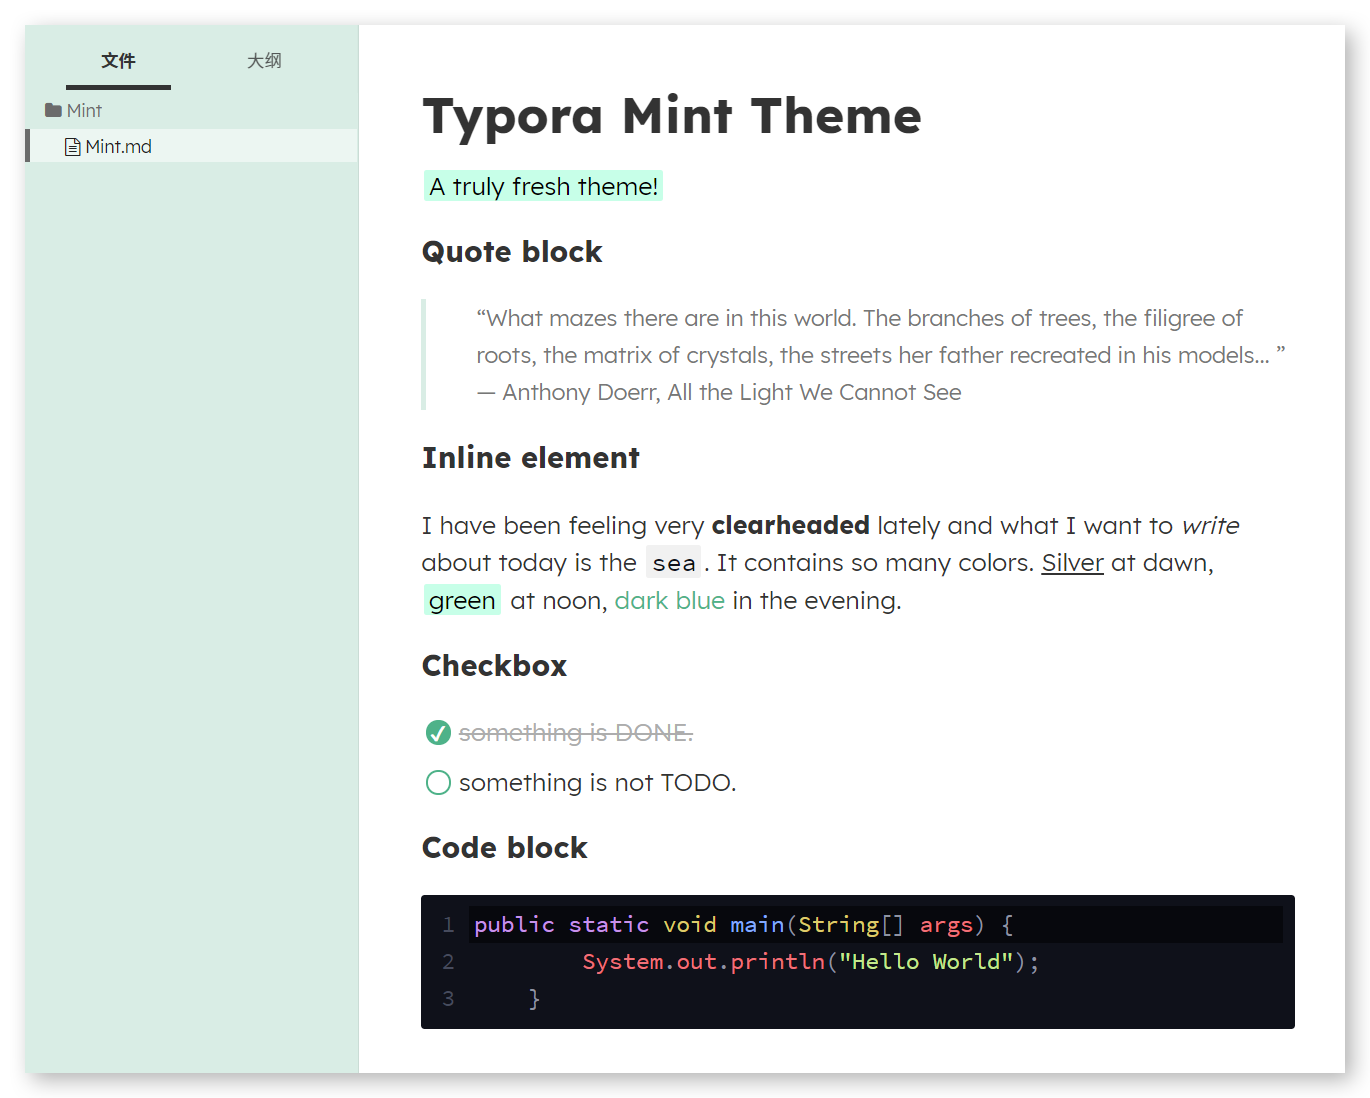
Task: Click the underlined word Silver
Action: pos(1072,563)
